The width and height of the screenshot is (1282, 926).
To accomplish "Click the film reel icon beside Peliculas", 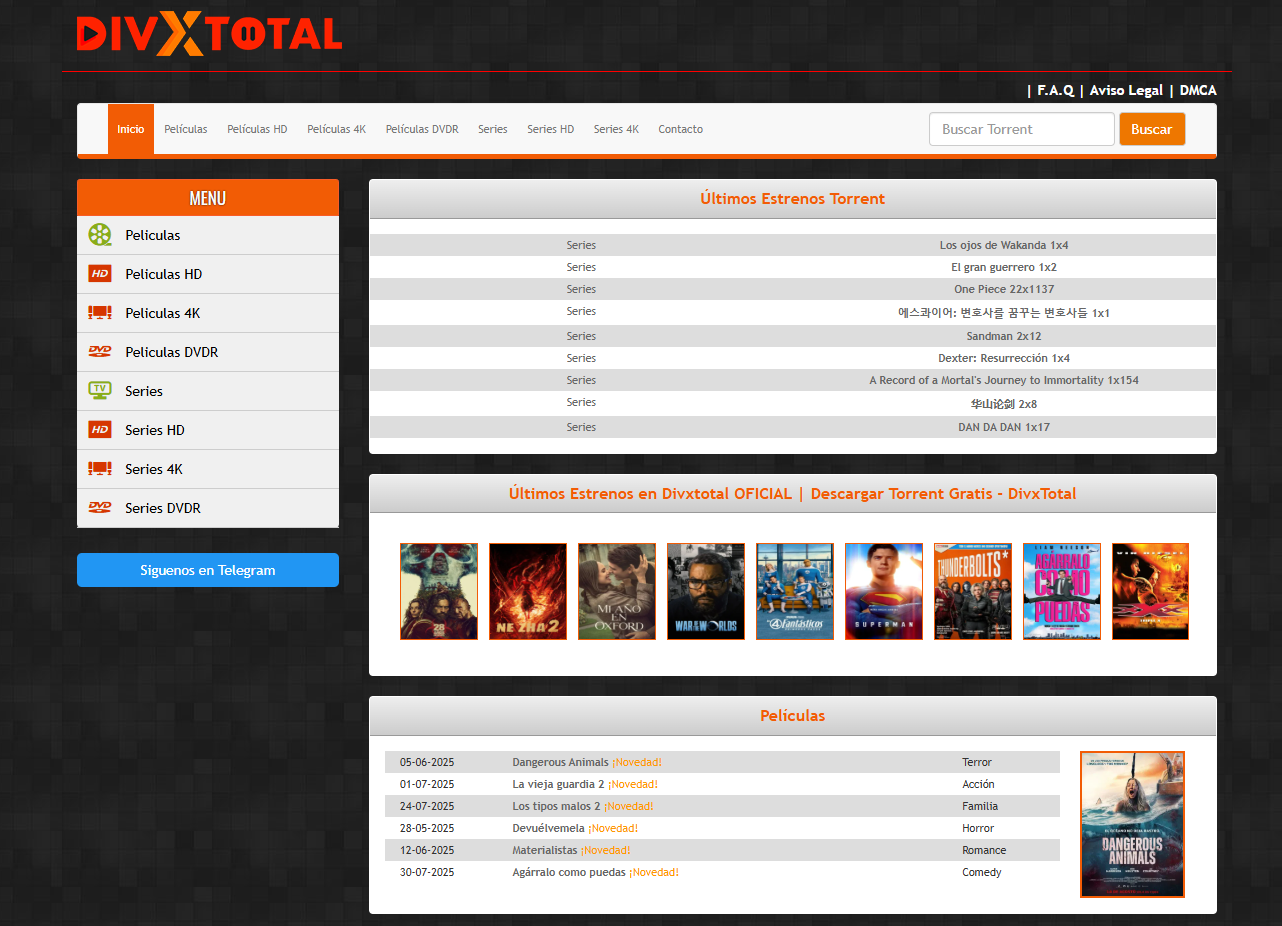I will click(x=100, y=235).
